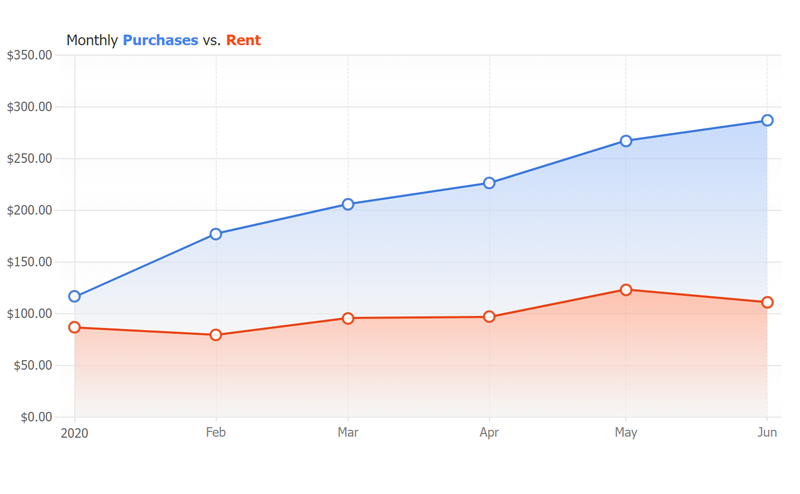This screenshot has height=494, width=800.
Task: Click the May x-axis label
Action: pyautogui.click(x=626, y=433)
